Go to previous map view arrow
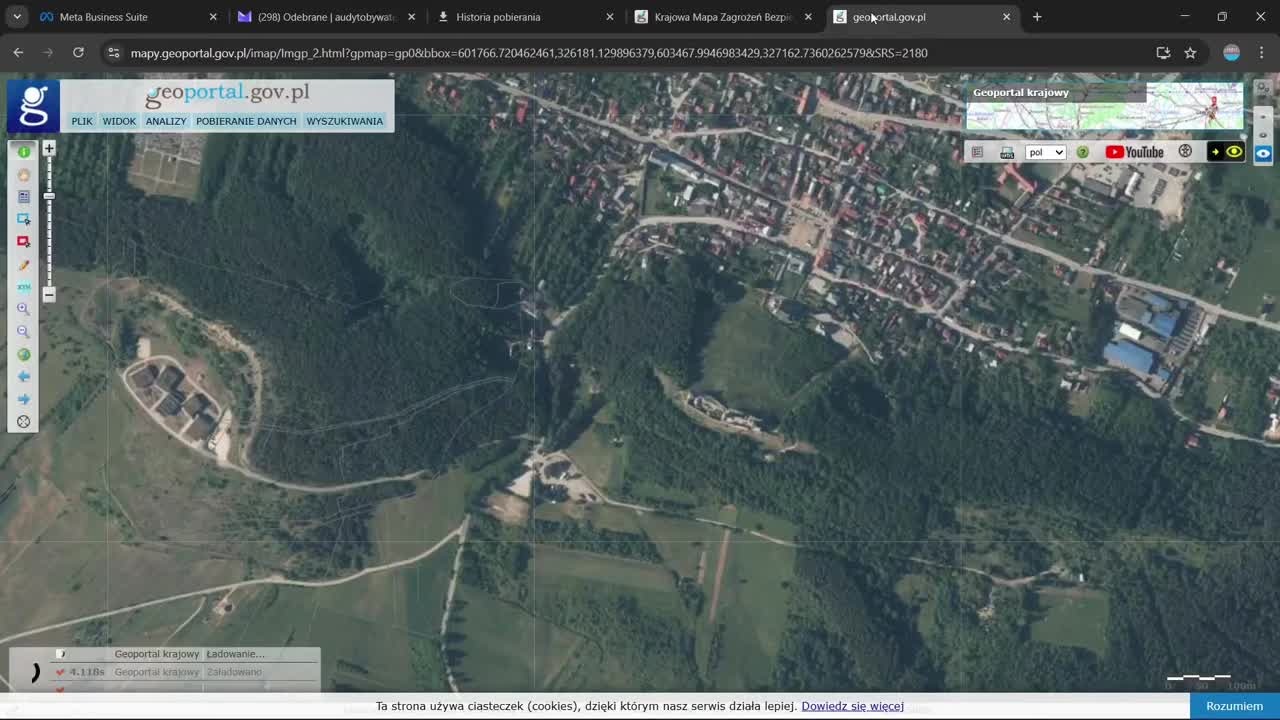Viewport: 1280px width, 720px height. [x=23, y=377]
